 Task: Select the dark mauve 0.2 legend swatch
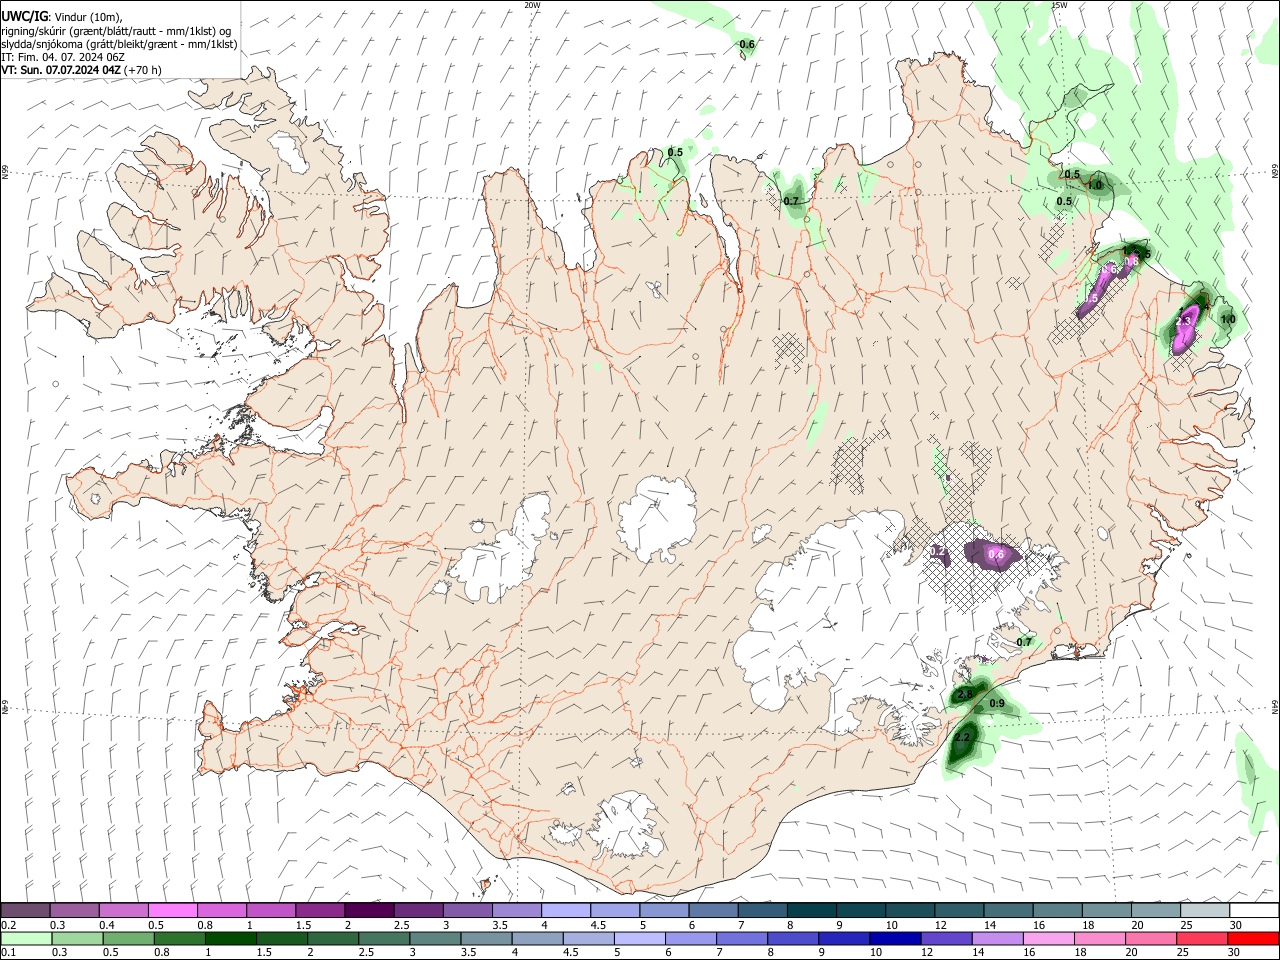[x=25, y=911]
